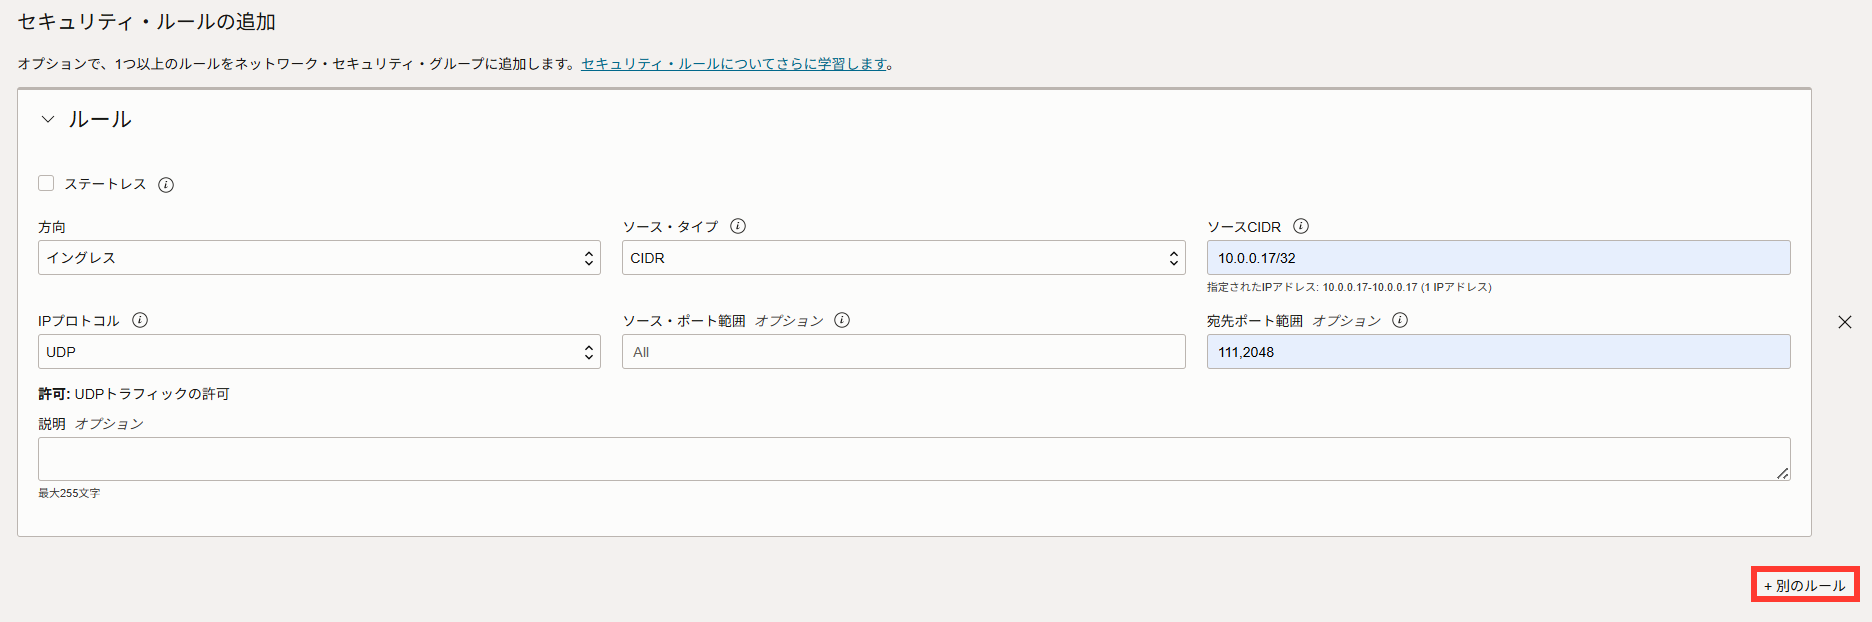Screen dimensions: 1872x622
Task: Show info icon beside ソース・ポート範囲
Action: pos(842,320)
